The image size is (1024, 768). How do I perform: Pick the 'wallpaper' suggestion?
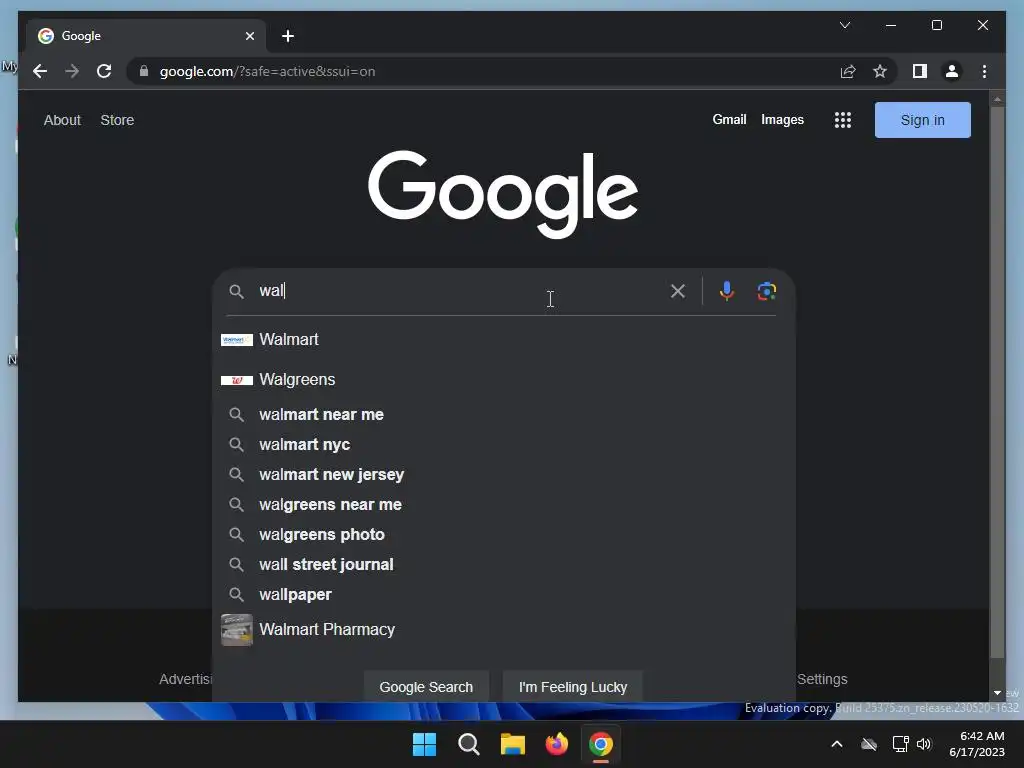(504, 595)
